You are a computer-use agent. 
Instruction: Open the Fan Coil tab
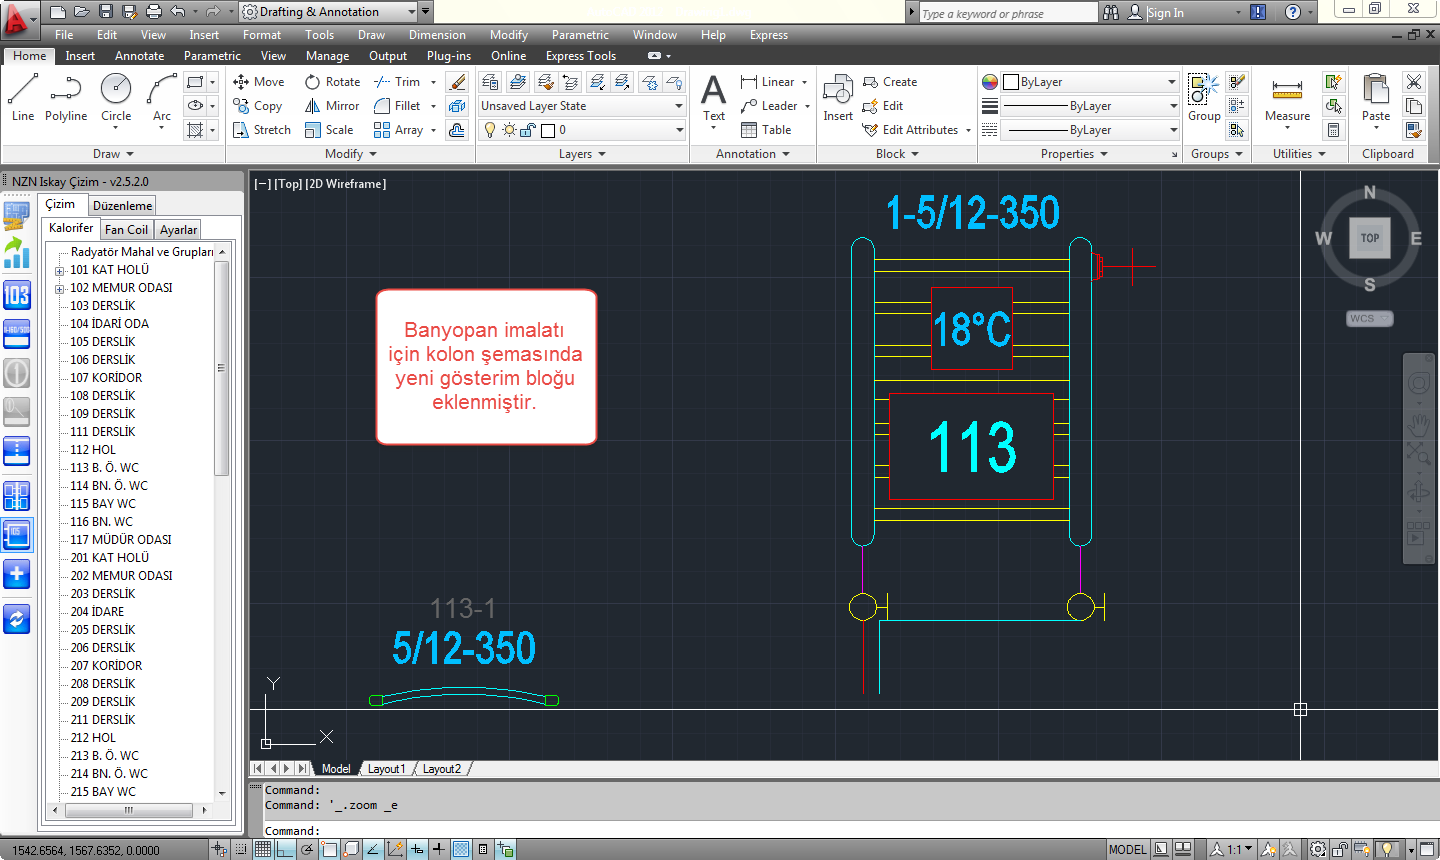click(126, 230)
